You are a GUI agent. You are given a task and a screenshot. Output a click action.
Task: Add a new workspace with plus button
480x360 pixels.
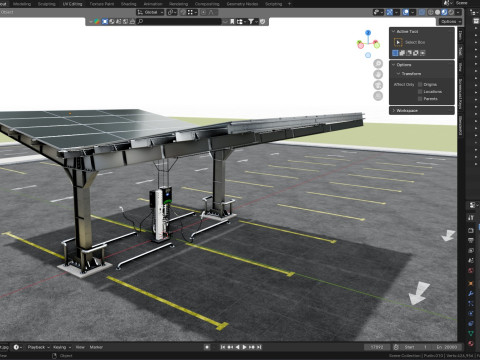pyautogui.click(x=289, y=4)
